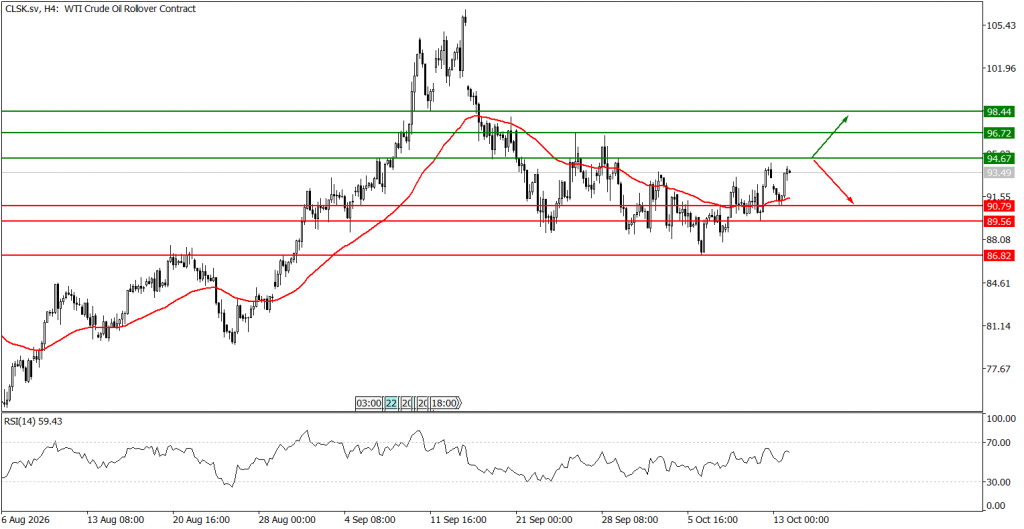Screen dimensions: 1024x529
Task: Click the 6 Aug 2026 date label
Action: 25,520
